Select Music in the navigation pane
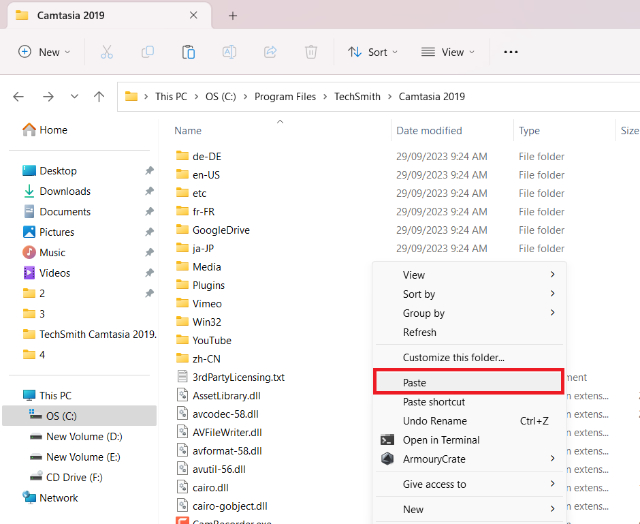The height and width of the screenshot is (524, 640). 44,252
